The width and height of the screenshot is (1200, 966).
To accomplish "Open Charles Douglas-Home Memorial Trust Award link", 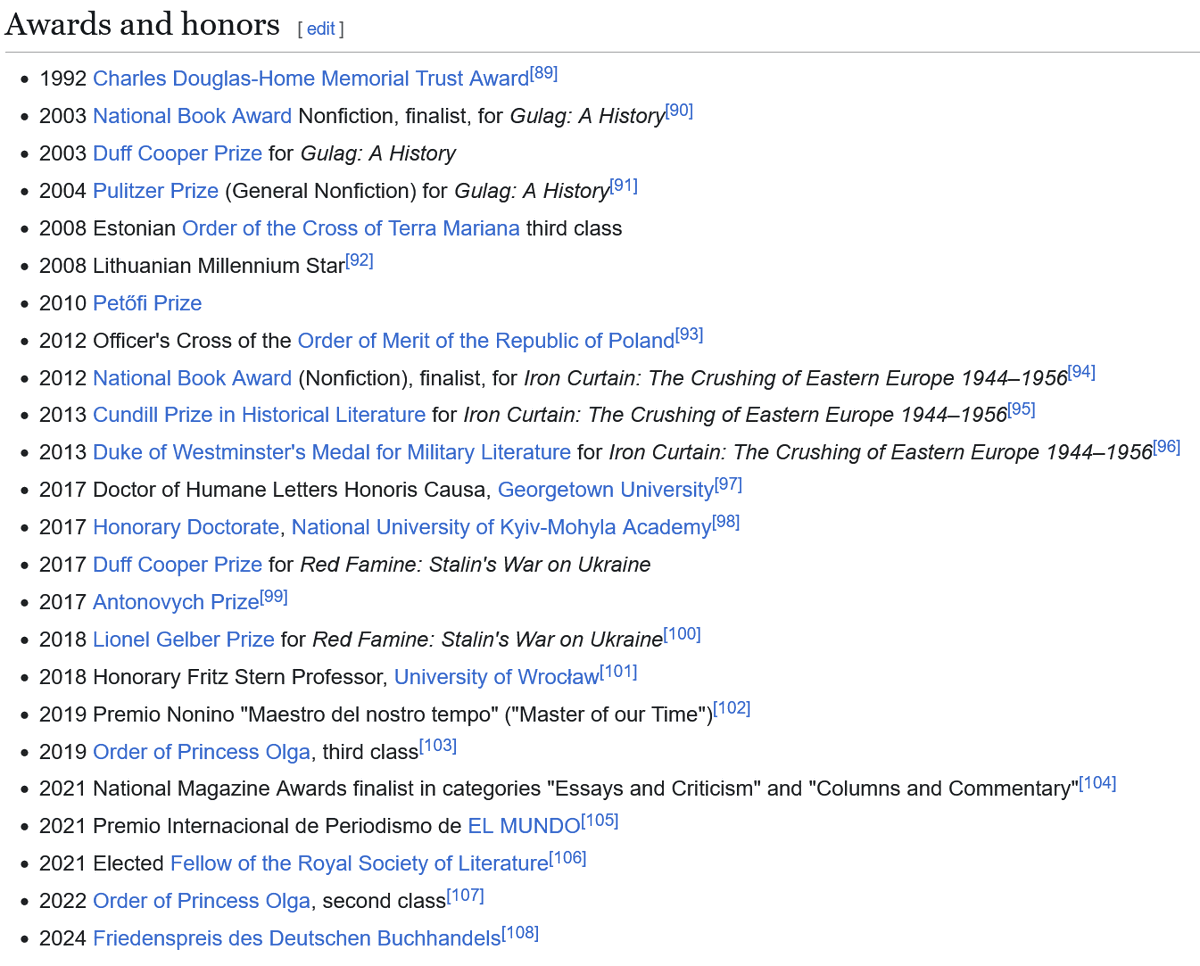I will pos(311,79).
